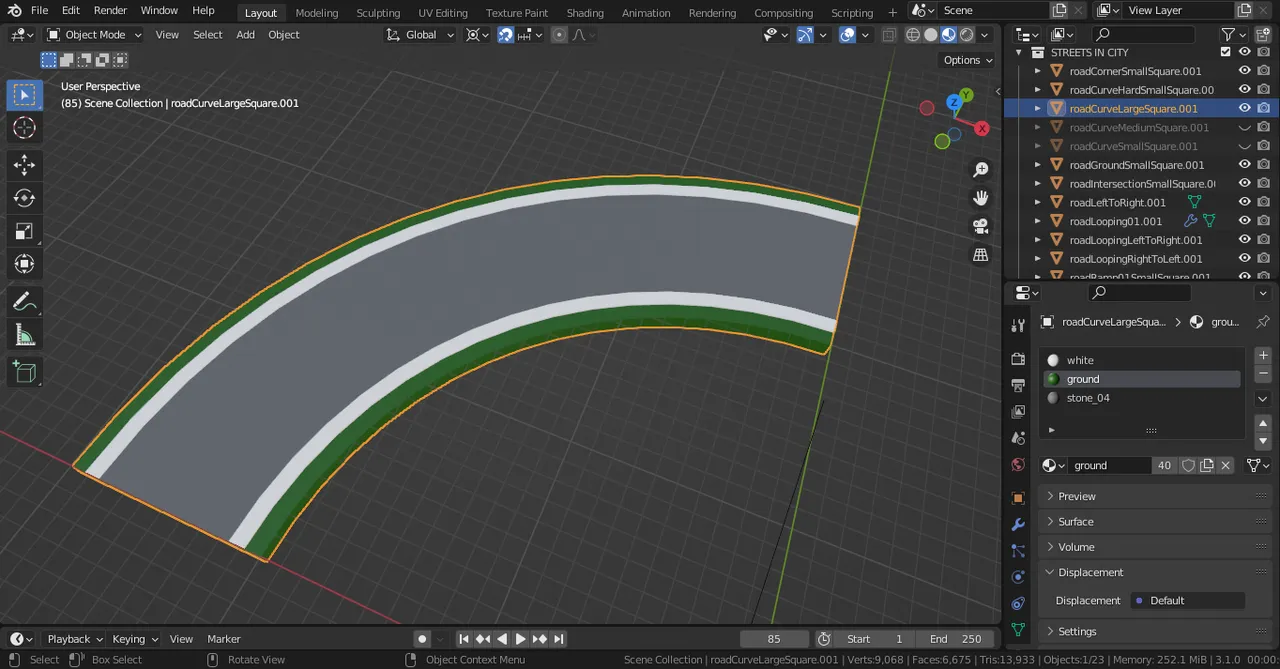Open the Render properties tab

tap(1018, 359)
